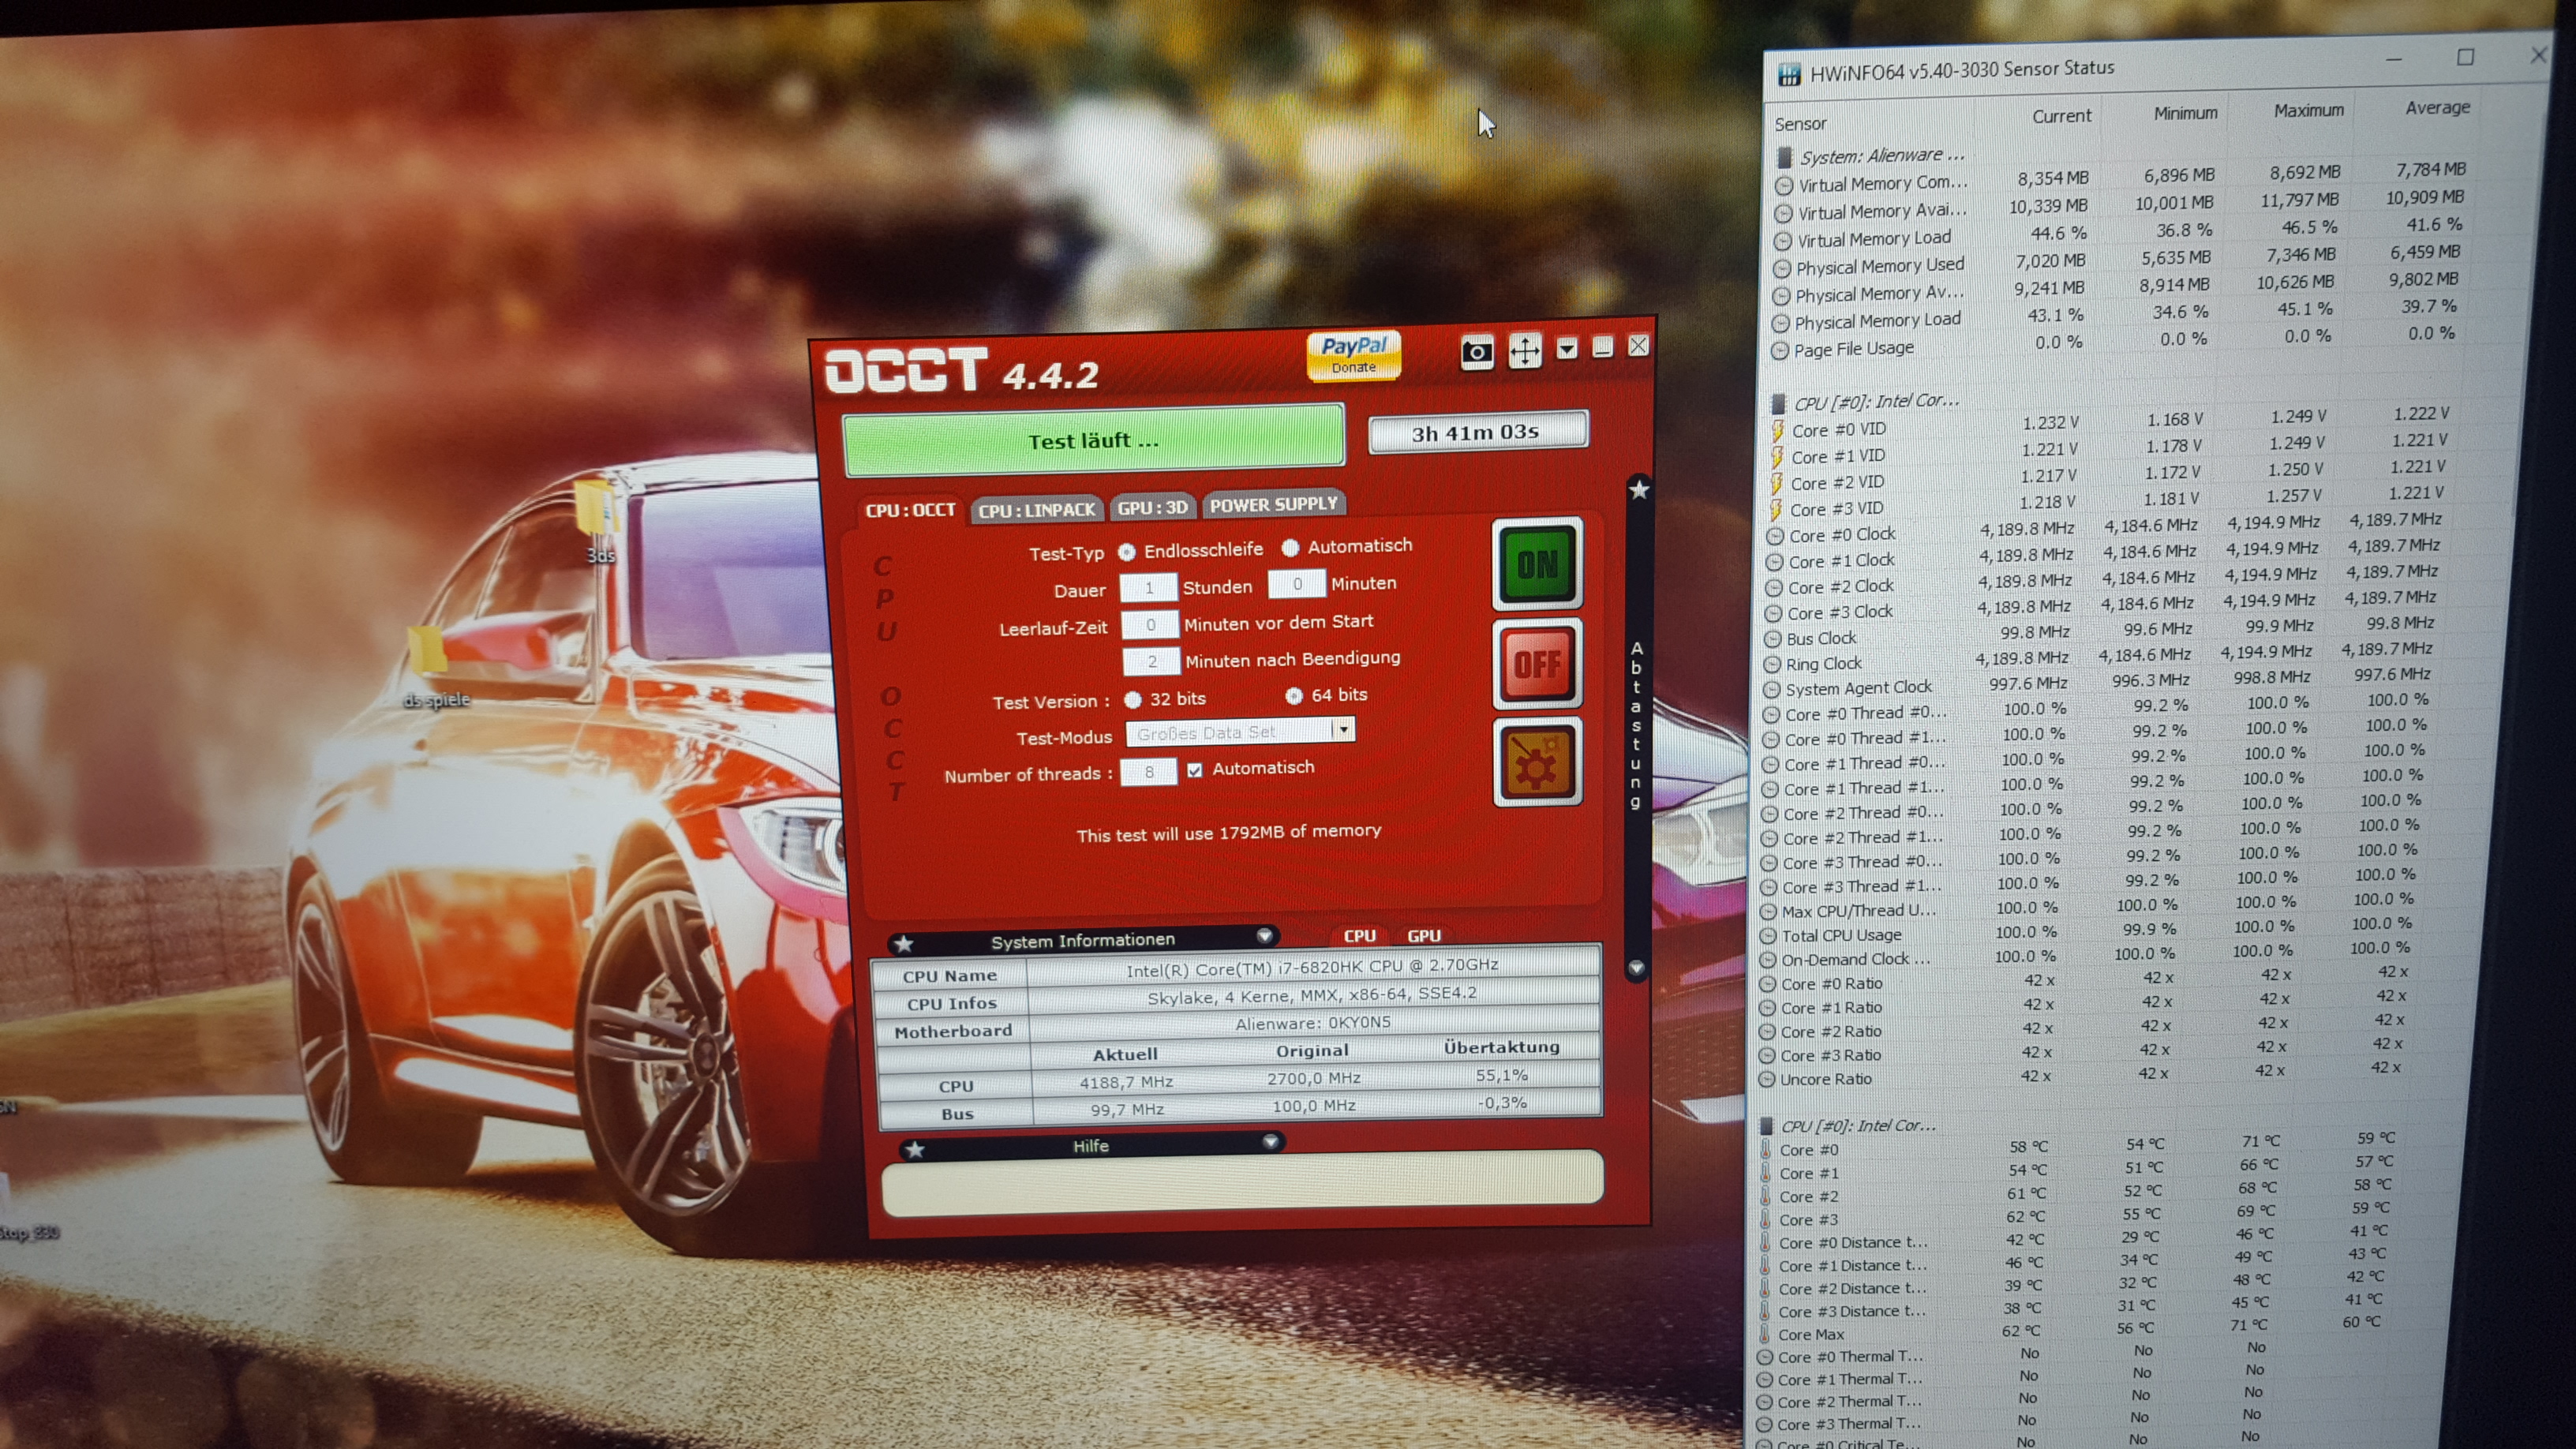Click the Test läuft progress bar
The image size is (2576, 1449).
coord(1093,441)
